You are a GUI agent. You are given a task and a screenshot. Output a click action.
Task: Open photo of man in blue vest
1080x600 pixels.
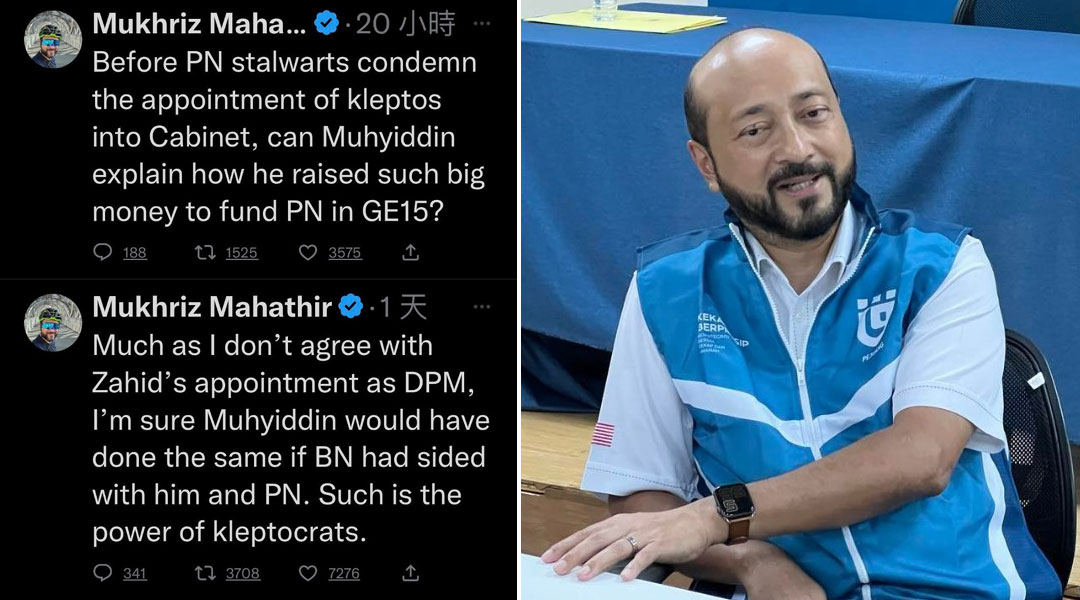coord(800,300)
